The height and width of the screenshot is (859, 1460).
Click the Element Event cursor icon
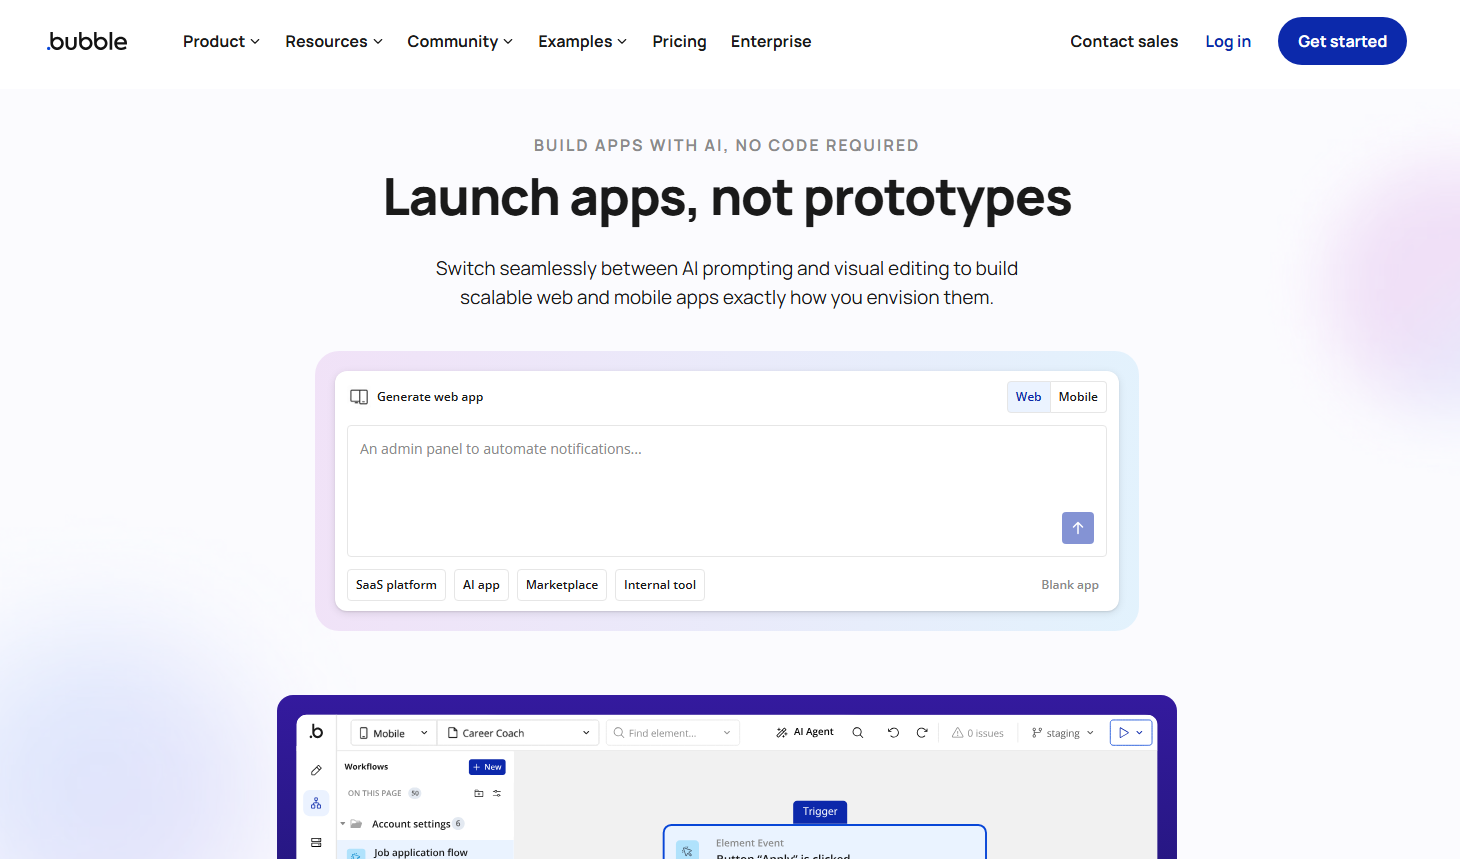[687, 850]
